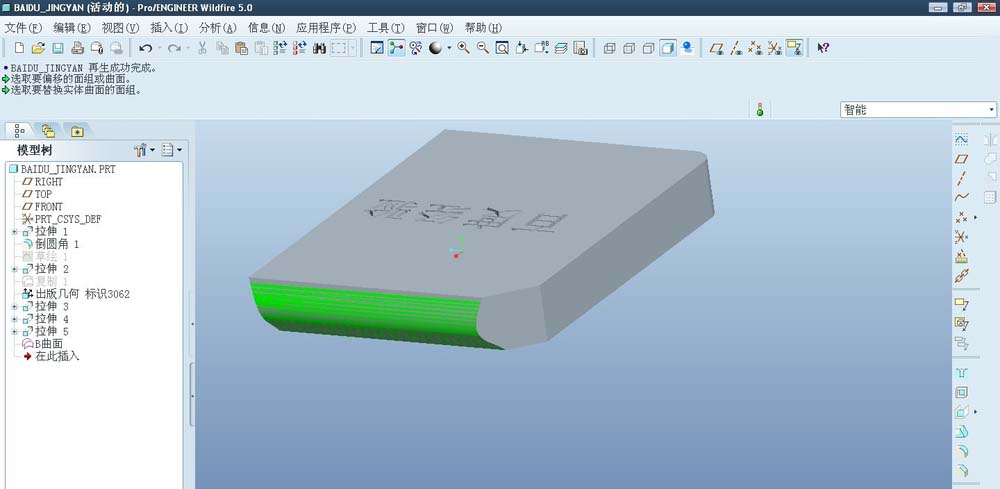The height and width of the screenshot is (489, 1000).
Task: Switch to Shading display mode
Action: [668, 48]
